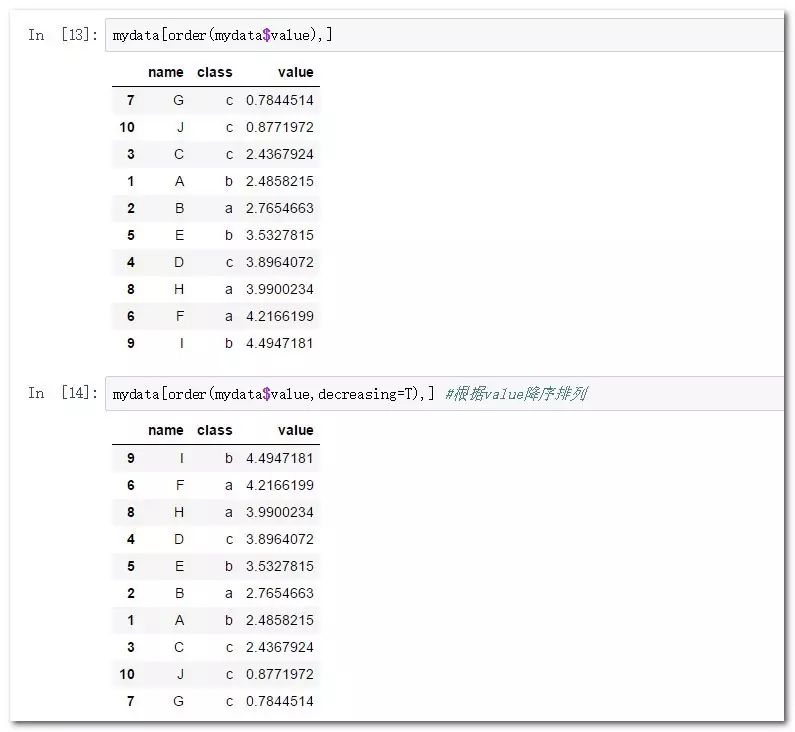Click 2.4858215 in the second table
The image size is (795, 732).
(280, 620)
